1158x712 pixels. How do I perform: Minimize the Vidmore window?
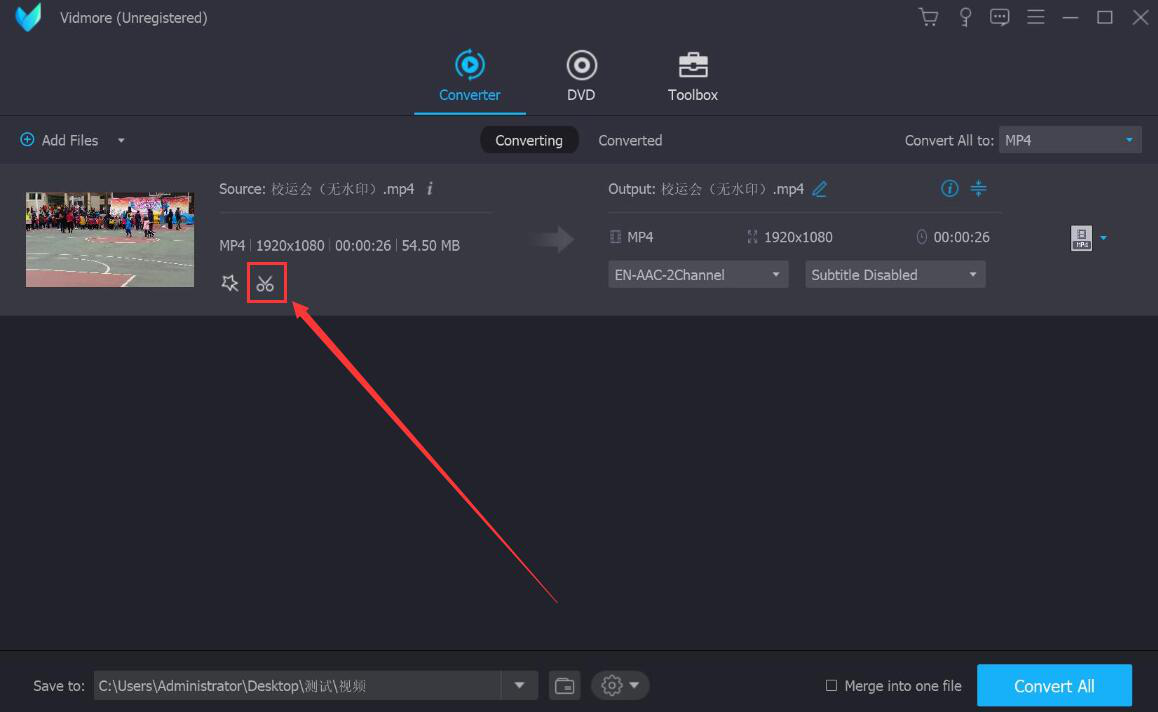1070,17
